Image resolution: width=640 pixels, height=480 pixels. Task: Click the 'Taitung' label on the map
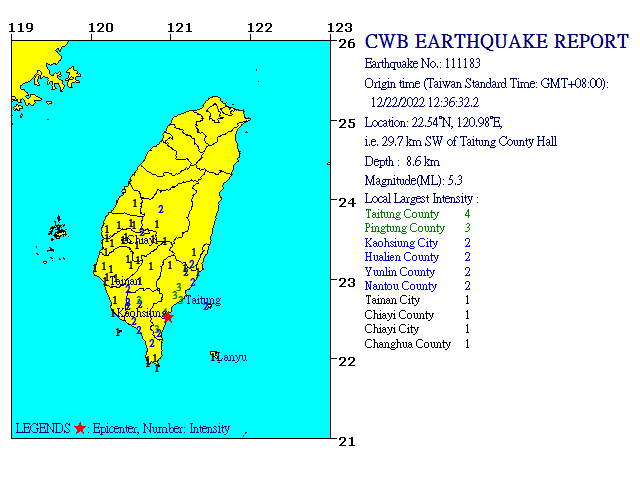click(203, 301)
